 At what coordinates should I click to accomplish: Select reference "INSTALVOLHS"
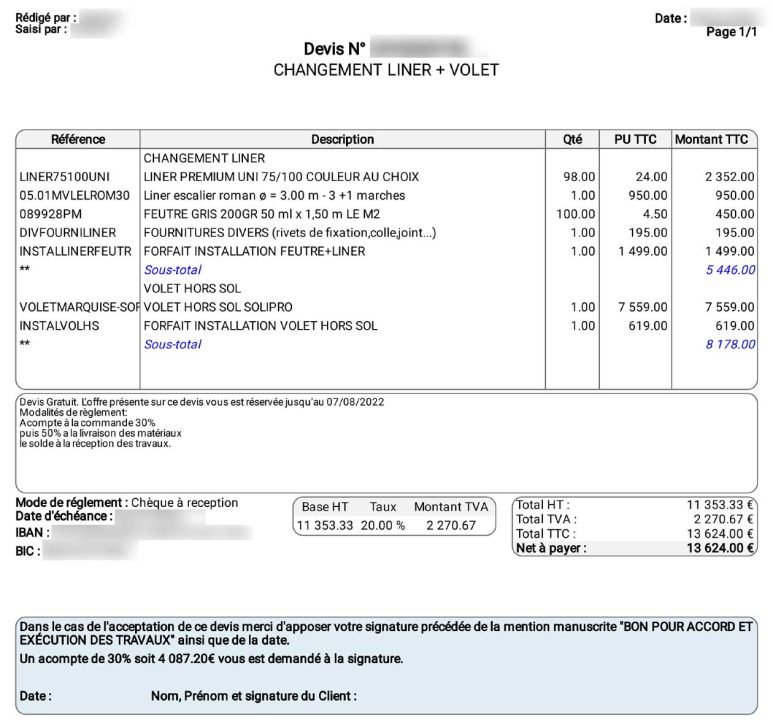click(x=59, y=326)
